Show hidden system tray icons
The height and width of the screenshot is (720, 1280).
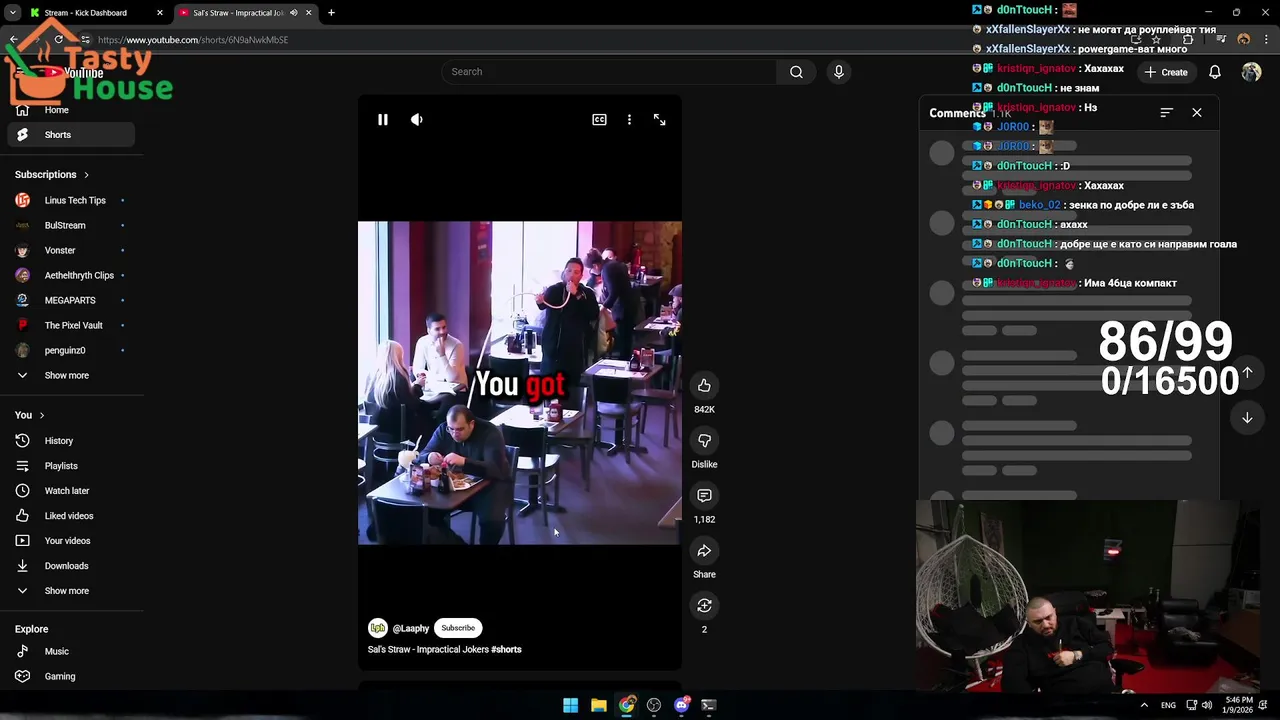pos(1144,705)
